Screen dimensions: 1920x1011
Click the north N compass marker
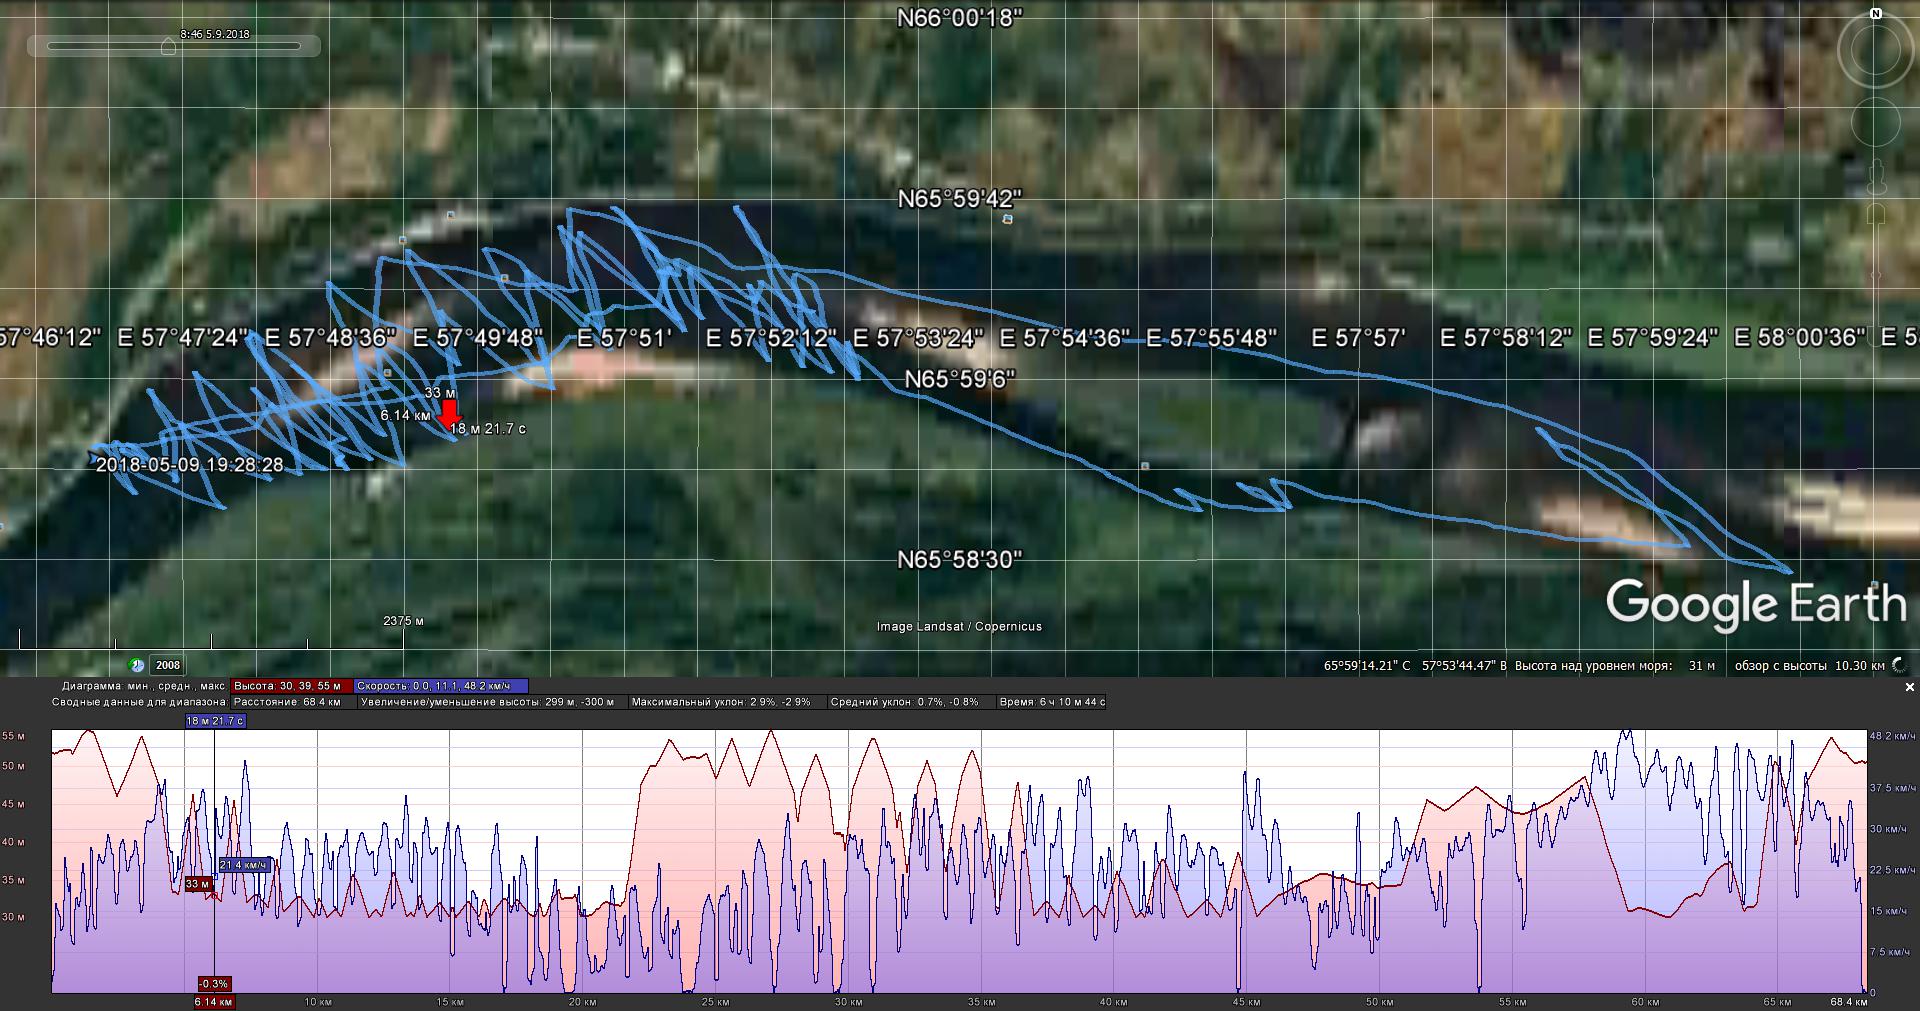coord(1876,14)
